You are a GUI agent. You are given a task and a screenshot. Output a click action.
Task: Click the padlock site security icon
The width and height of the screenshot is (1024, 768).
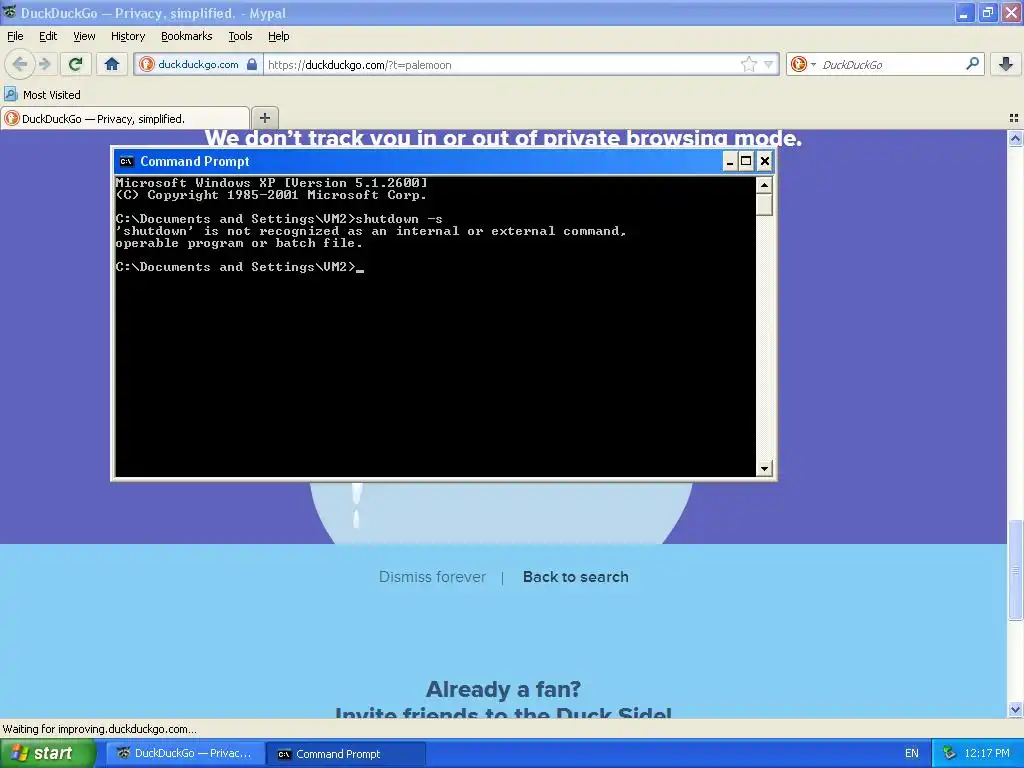point(251,64)
